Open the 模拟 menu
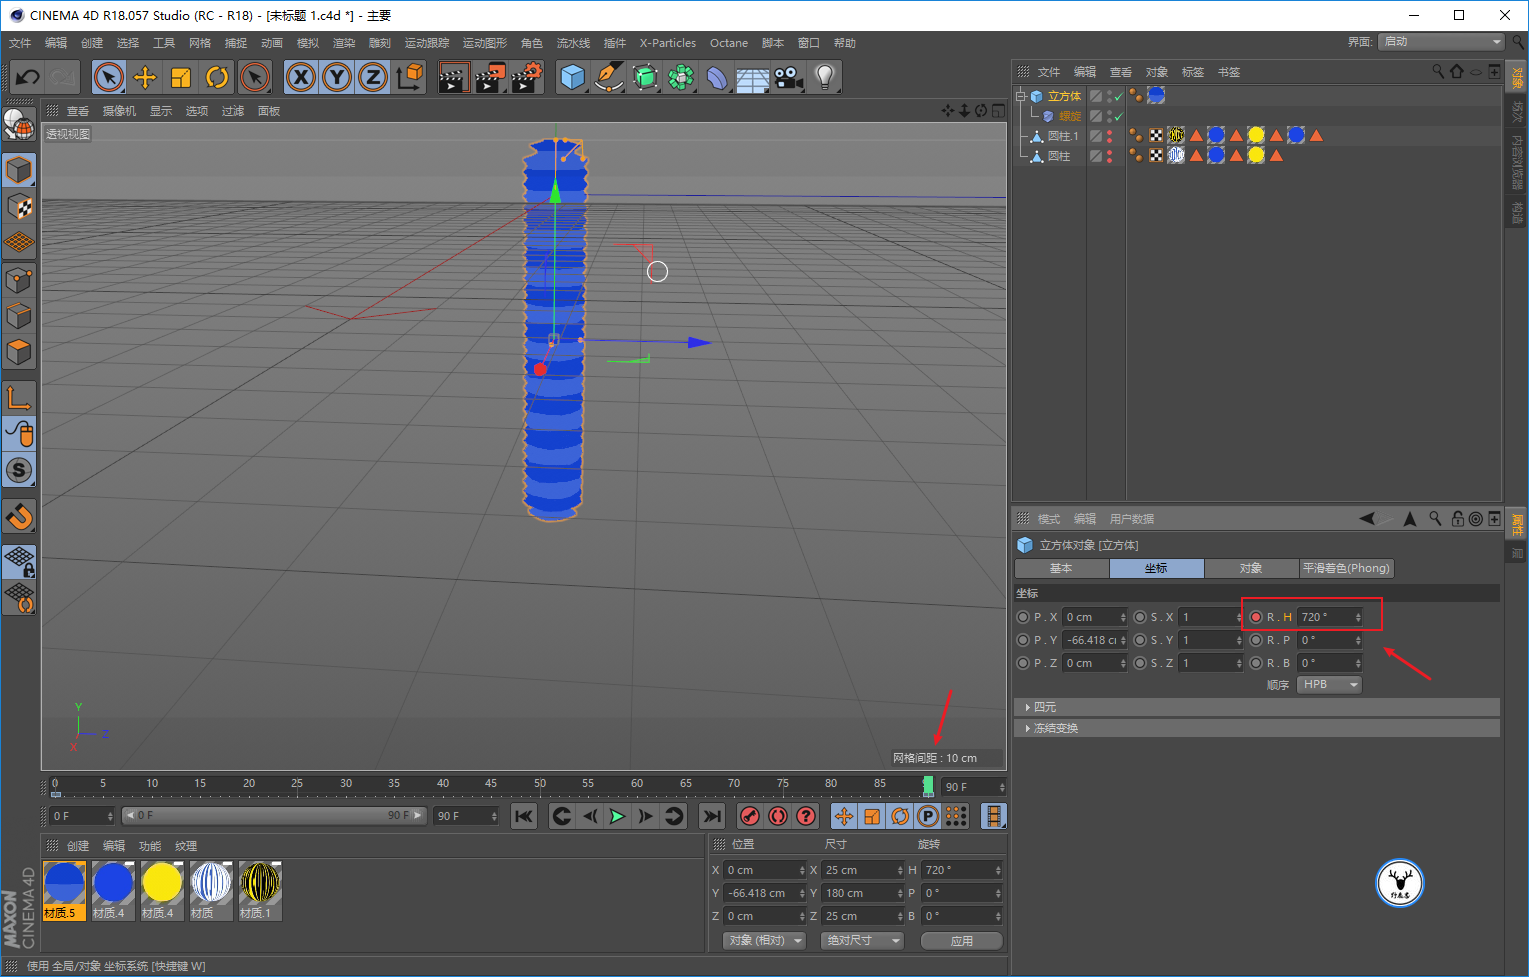 pos(308,43)
